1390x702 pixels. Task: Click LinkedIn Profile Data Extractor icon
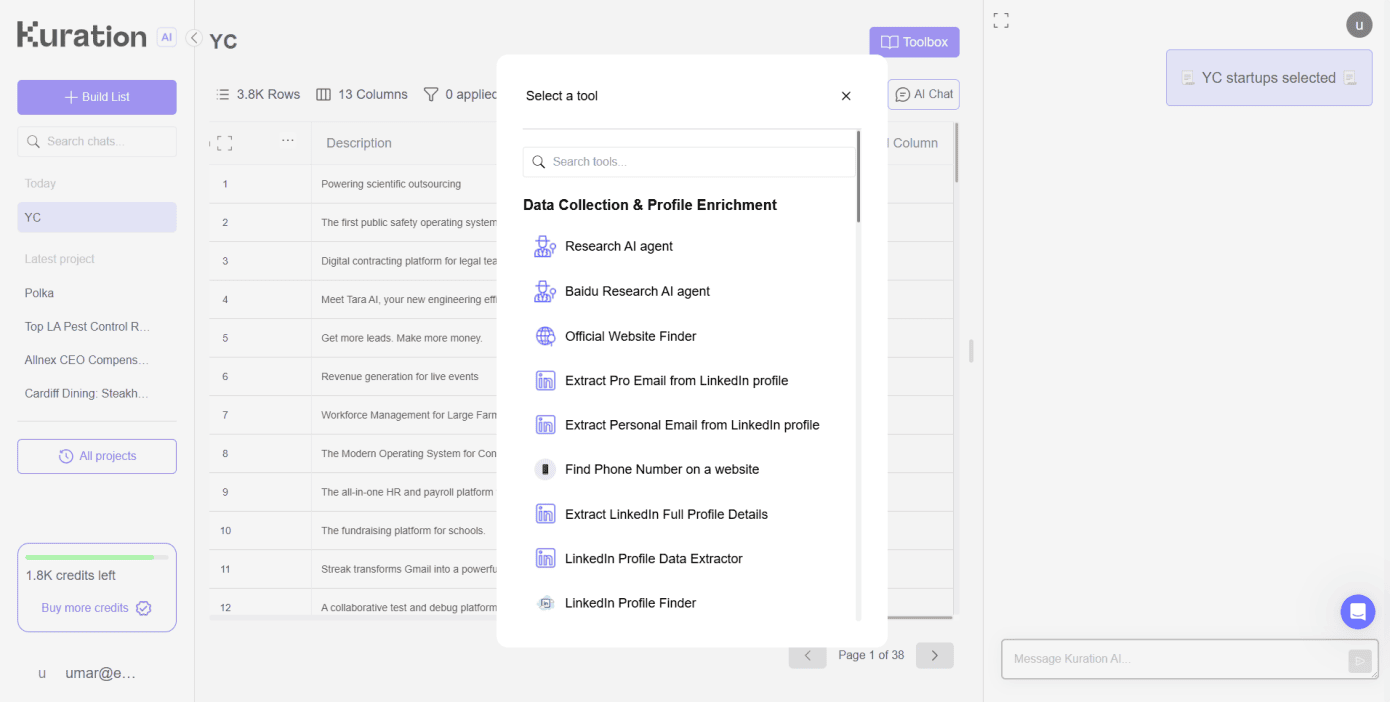545,558
